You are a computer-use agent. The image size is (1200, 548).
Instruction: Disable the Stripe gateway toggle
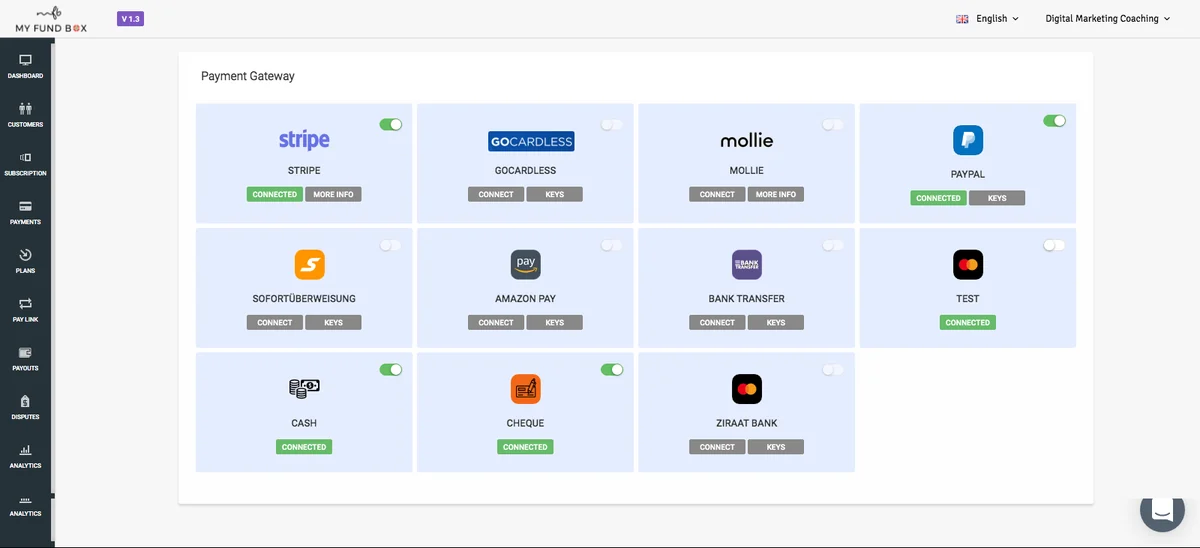pyautogui.click(x=391, y=125)
